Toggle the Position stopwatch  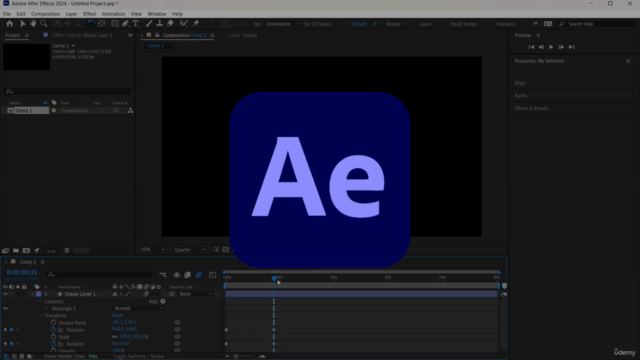[53, 329]
